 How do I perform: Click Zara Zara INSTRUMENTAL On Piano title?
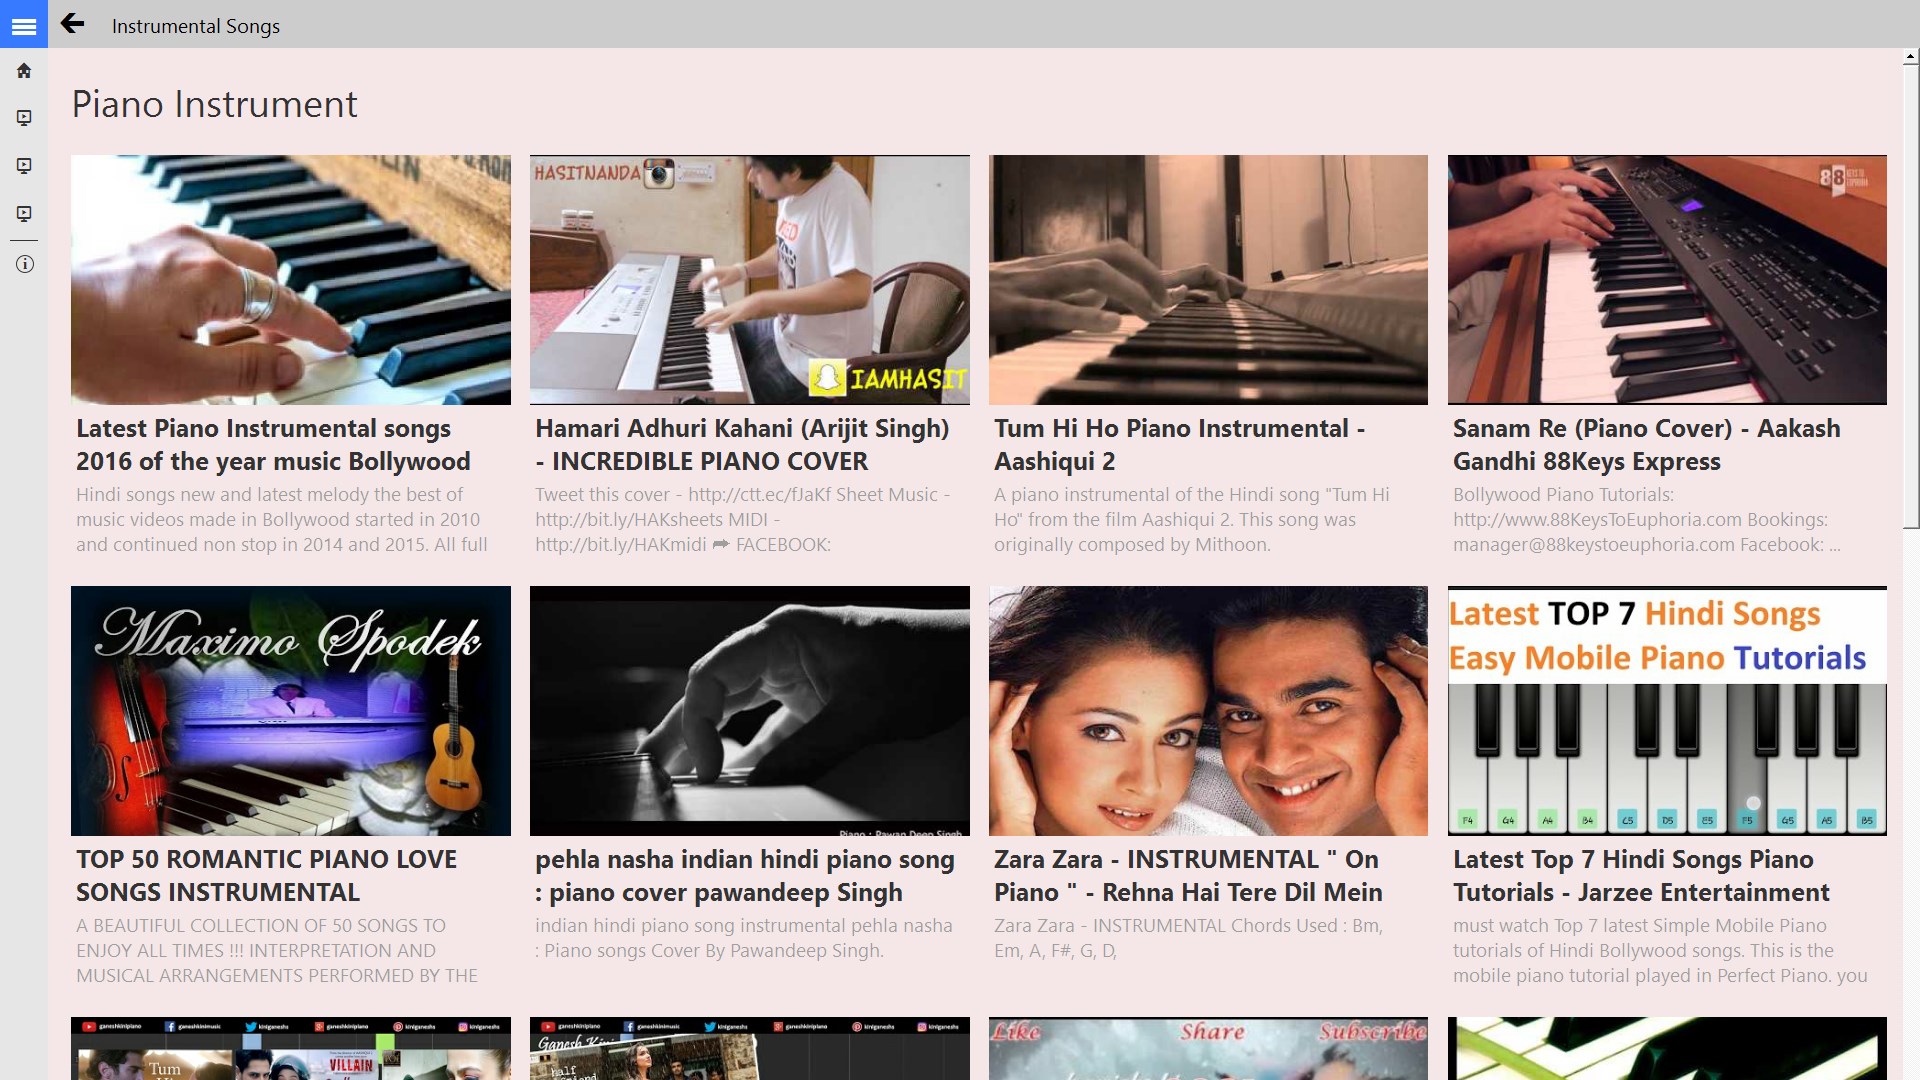tap(1188, 875)
